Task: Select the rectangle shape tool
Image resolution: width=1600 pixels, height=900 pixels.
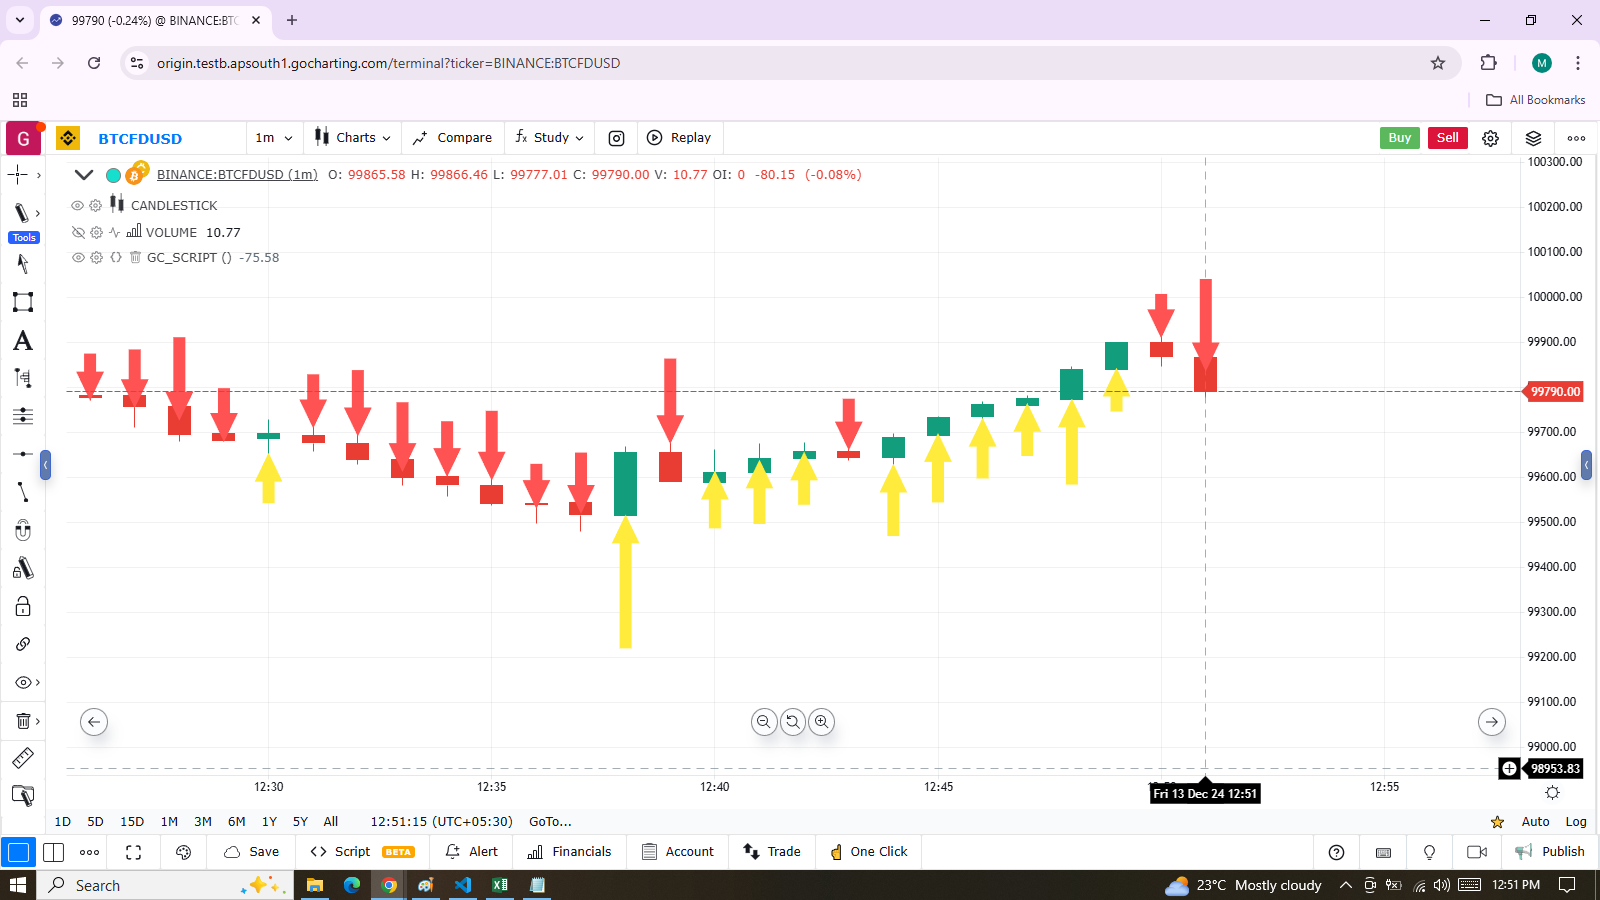Action: pos(22,302)
